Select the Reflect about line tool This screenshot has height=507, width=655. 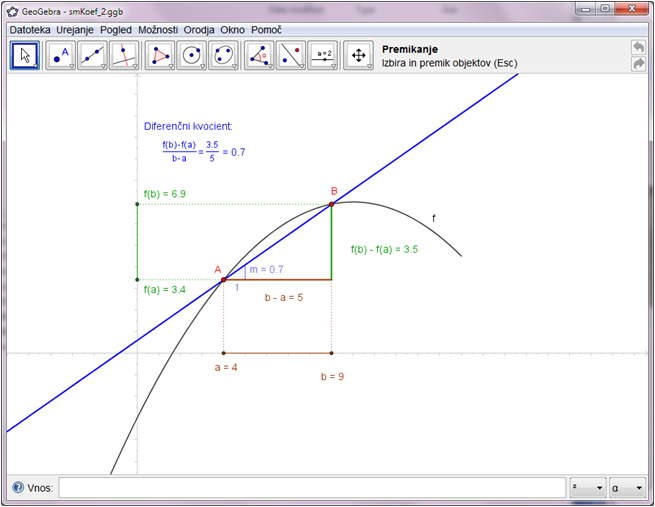[x=291, y=55]
